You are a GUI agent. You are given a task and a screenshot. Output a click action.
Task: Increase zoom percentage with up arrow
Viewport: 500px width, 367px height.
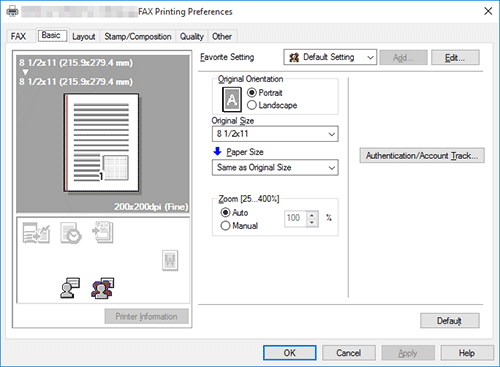pos(312,215)
